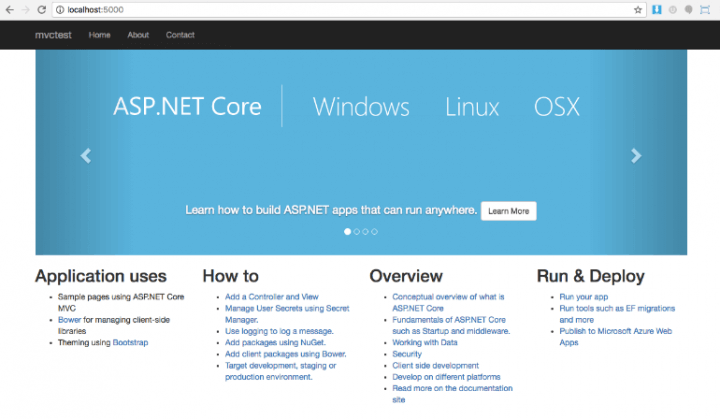Open the Run your app link
This screenshot has height=419, width=720.
tap(584, 297)
